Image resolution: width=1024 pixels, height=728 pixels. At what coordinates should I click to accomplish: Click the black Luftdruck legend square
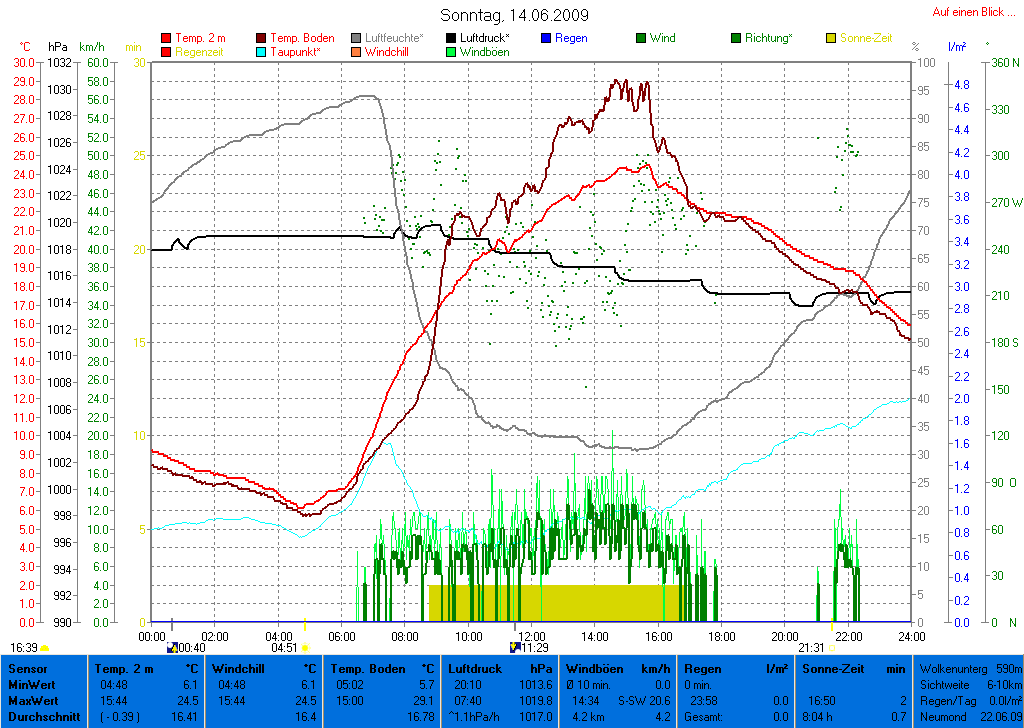[451, 38]
